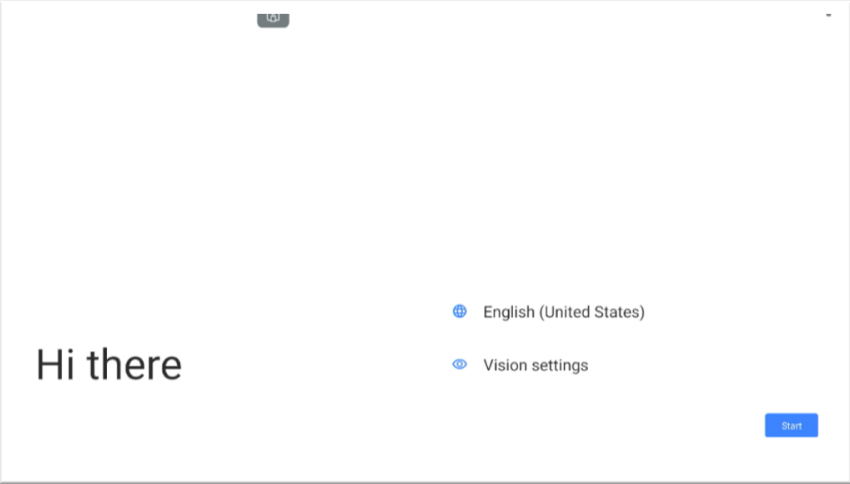
Task: Click the "Hi there" welcome heading
Action: 109,365
